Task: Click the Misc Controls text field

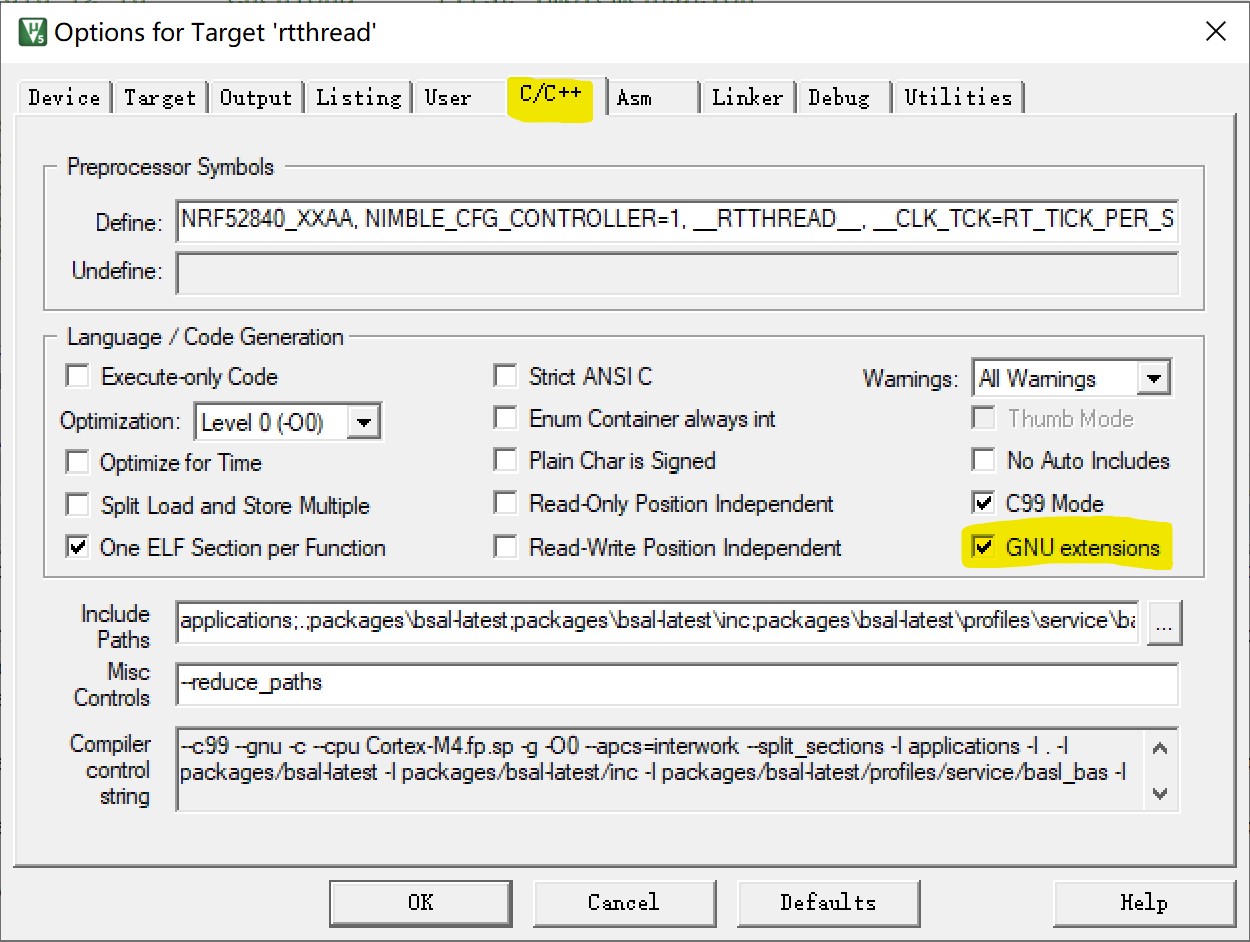Action: point(676,684)
